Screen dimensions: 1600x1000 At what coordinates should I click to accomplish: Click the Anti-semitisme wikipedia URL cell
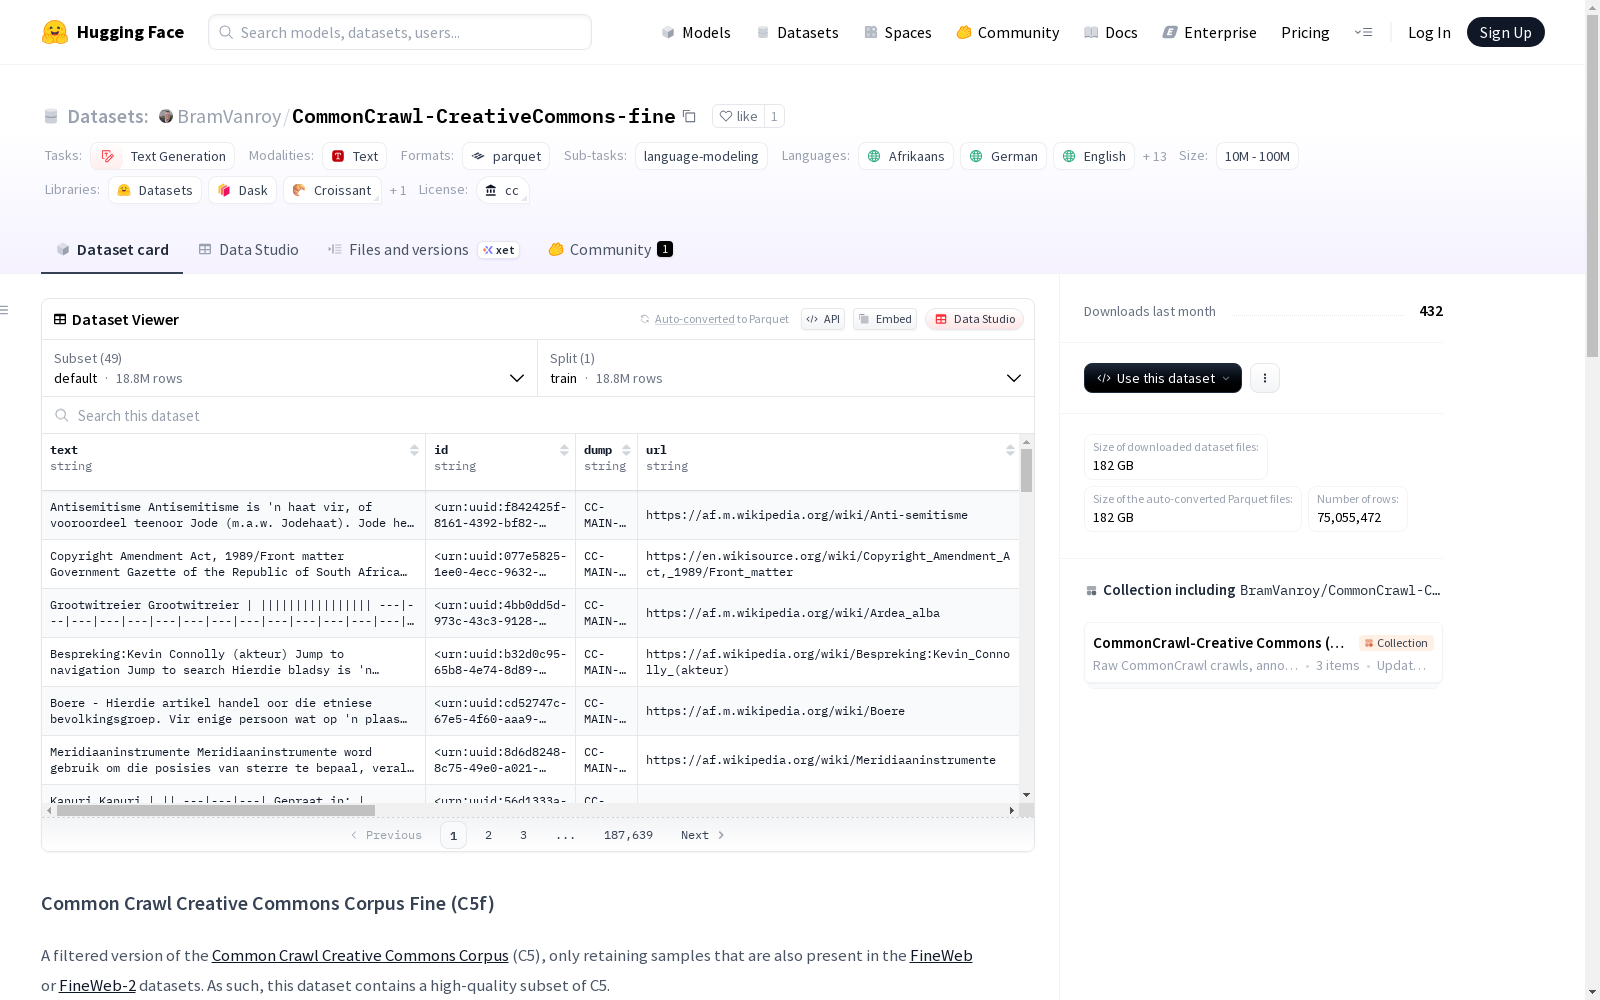(x=828, y=515)
